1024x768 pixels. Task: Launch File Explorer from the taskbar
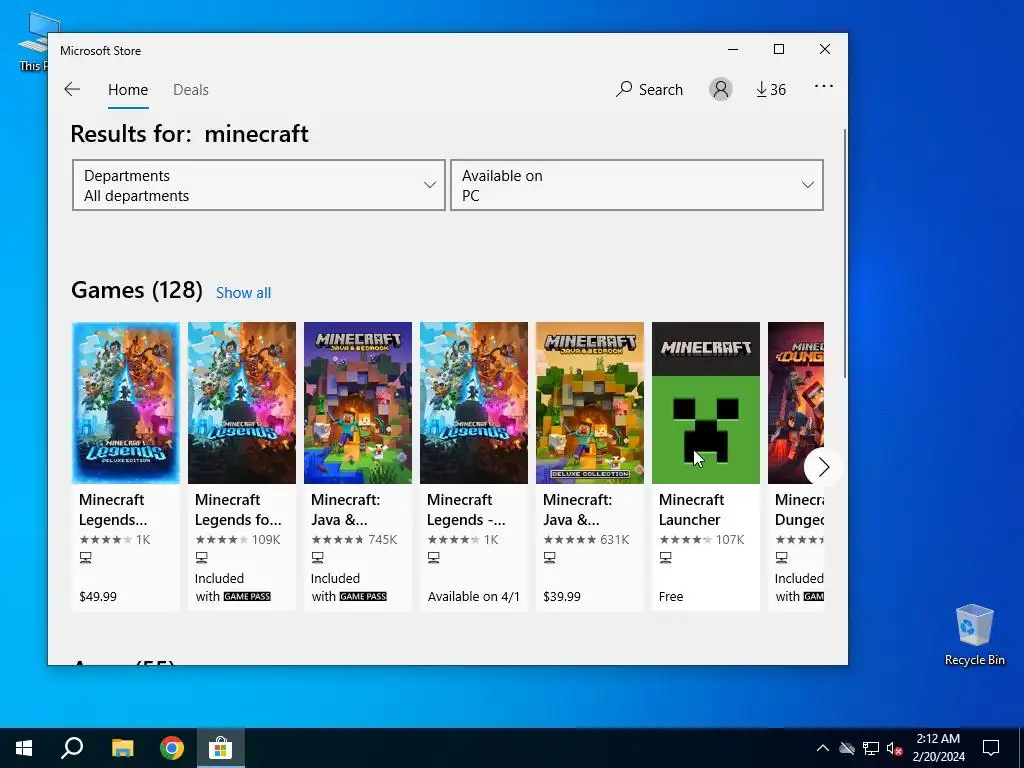click(122, 748)
